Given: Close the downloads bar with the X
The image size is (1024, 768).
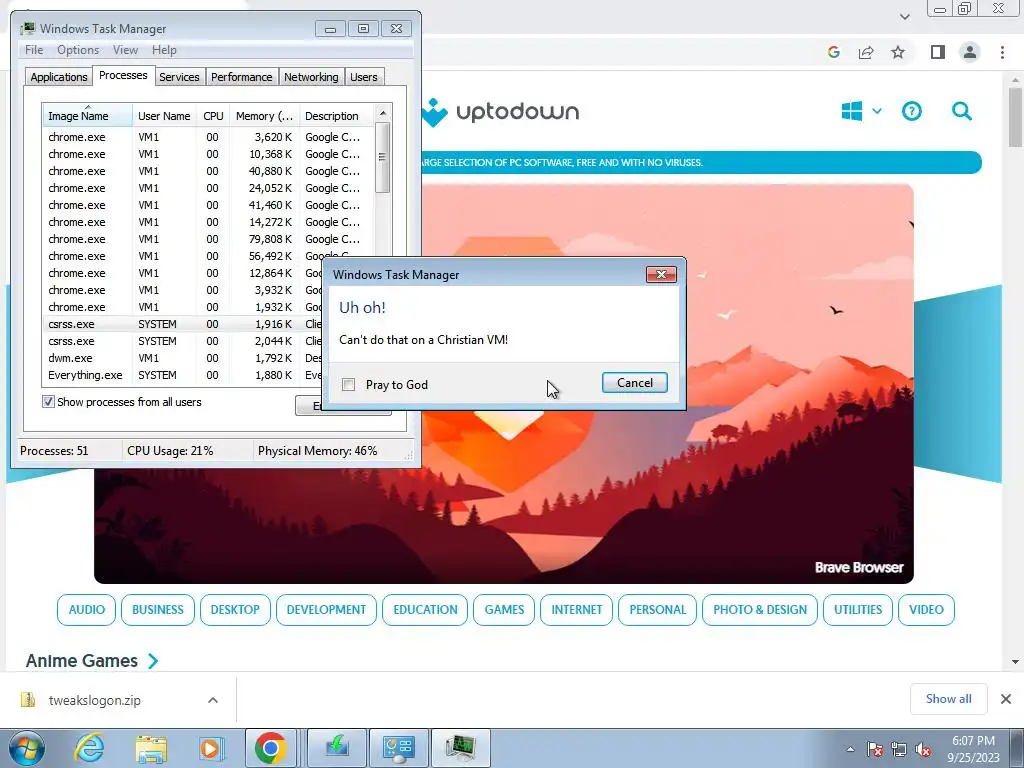Looking at the screenshot, I should (1006, 699).
